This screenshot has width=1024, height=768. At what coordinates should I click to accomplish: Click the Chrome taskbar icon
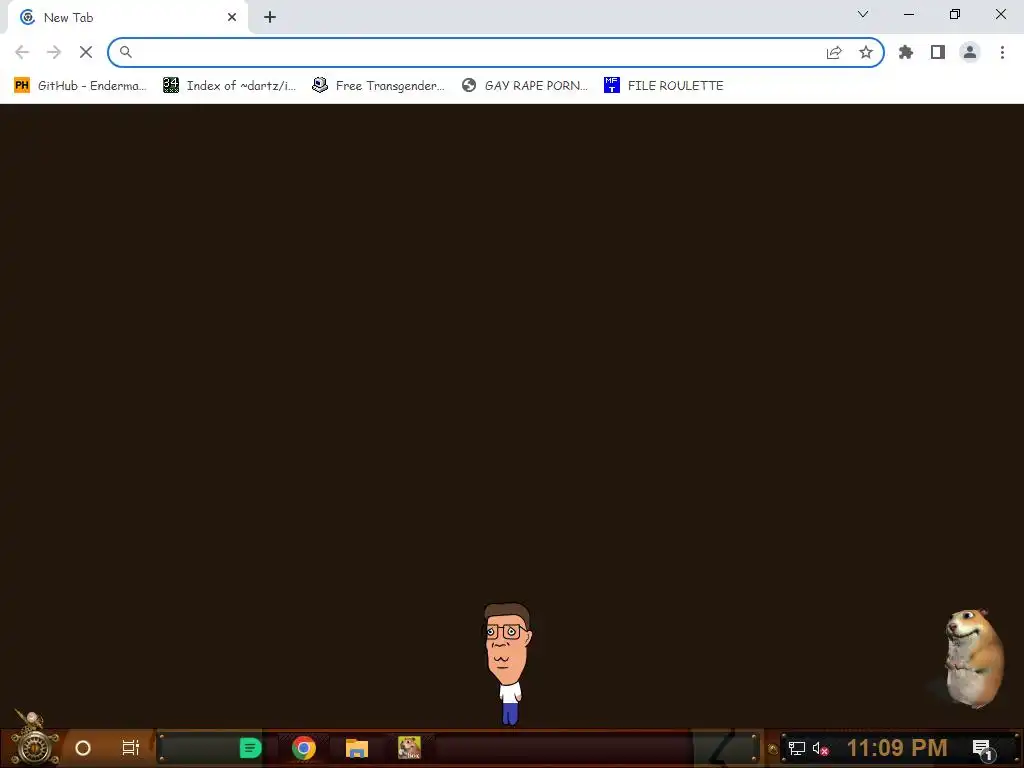[304, 748]
